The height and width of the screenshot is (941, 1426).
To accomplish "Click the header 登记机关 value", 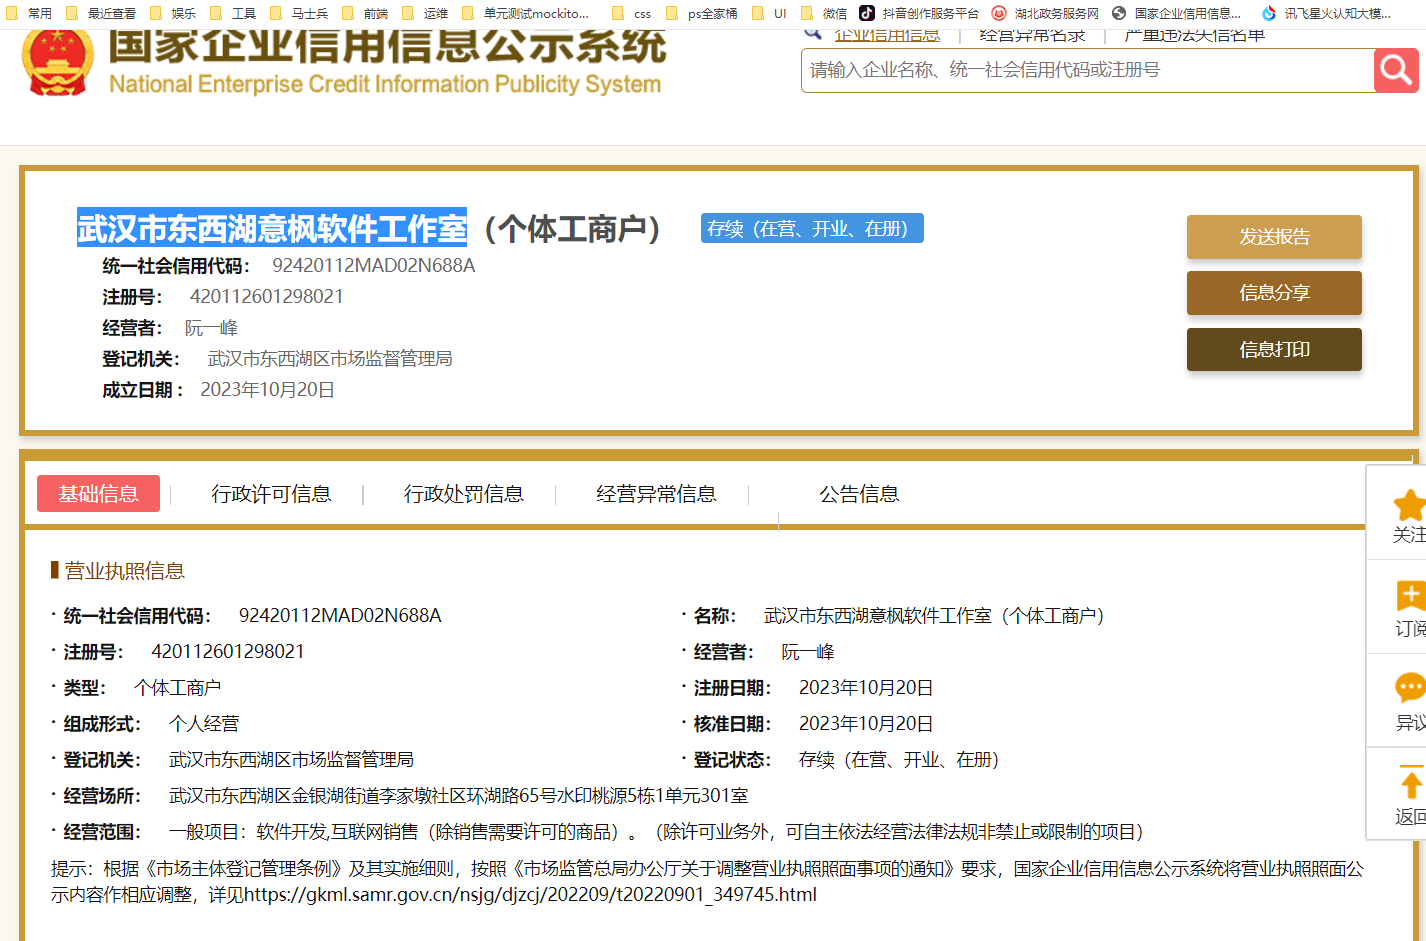I will point(330,359).
